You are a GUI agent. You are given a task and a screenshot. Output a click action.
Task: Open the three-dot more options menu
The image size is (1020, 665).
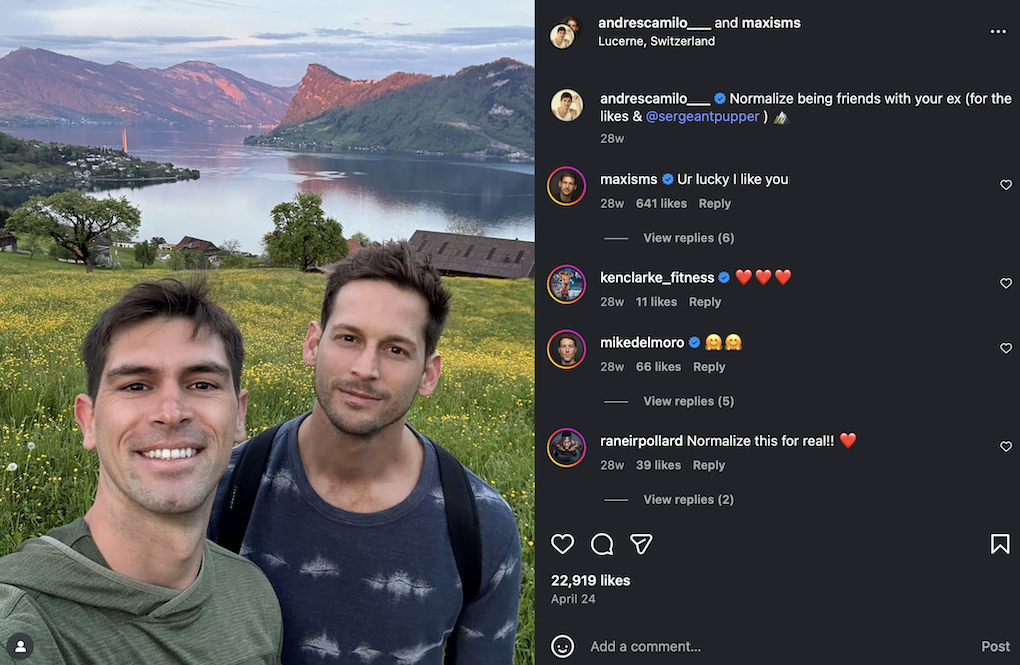pyautogui.click(x=998, y=31)
